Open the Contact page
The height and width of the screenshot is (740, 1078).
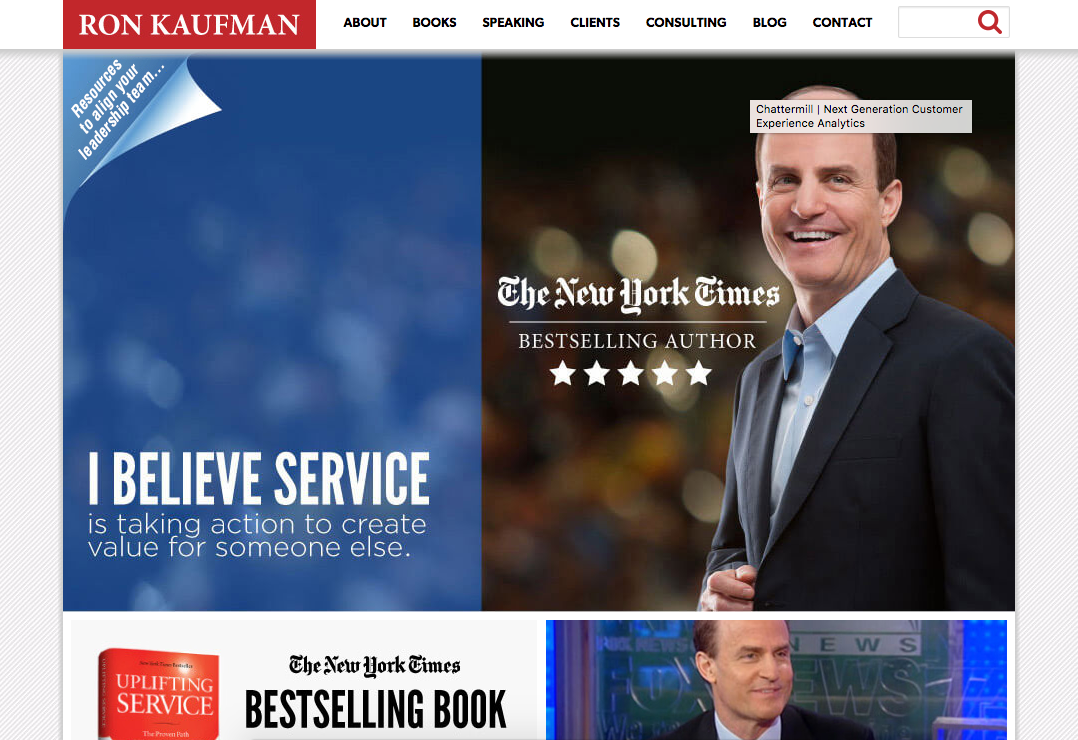842,23
